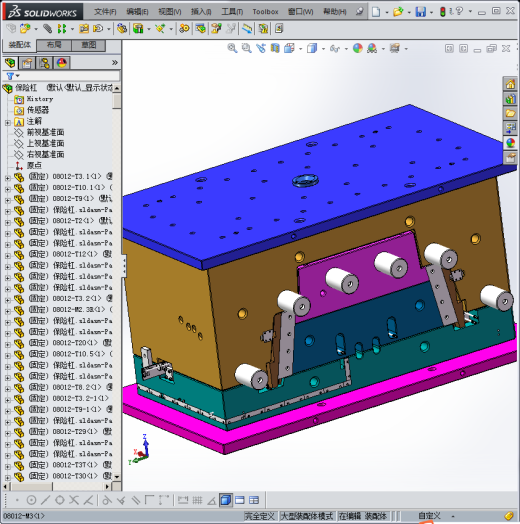Expand the 08012-T12<1> component node
The image size is (520, 524).
8,256
